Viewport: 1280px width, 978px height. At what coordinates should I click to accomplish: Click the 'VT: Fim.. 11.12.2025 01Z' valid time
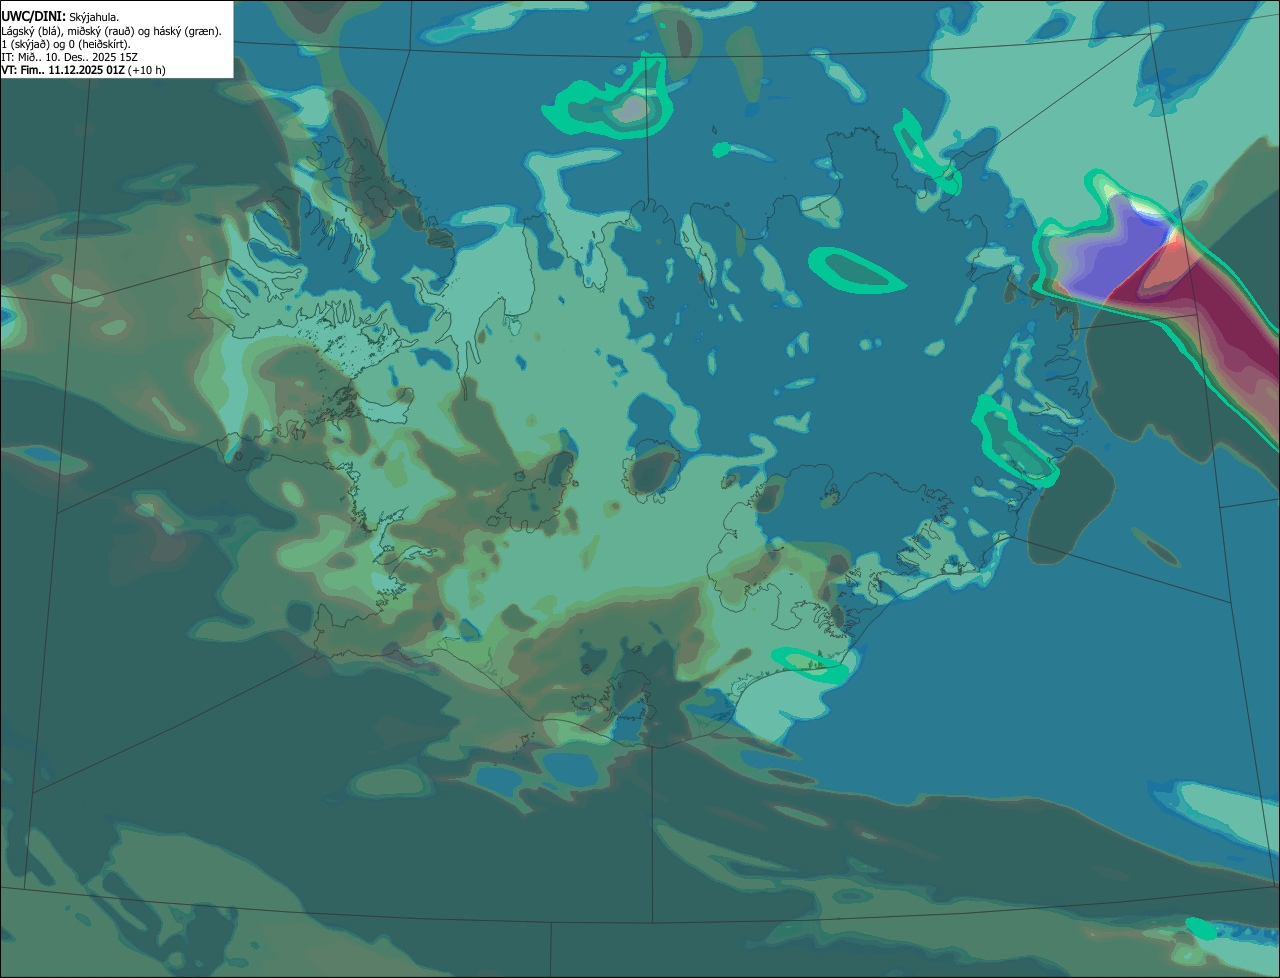63,70
